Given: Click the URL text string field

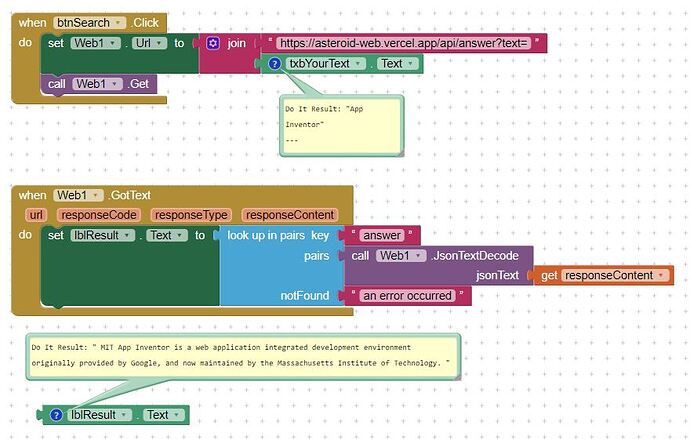Looking at the screenshot, I should [404, 43].
